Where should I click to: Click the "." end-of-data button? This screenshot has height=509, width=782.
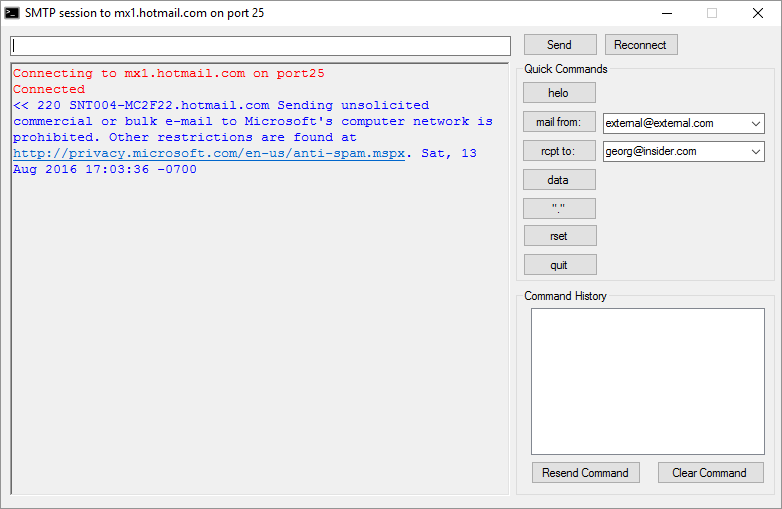pos(559,208)
